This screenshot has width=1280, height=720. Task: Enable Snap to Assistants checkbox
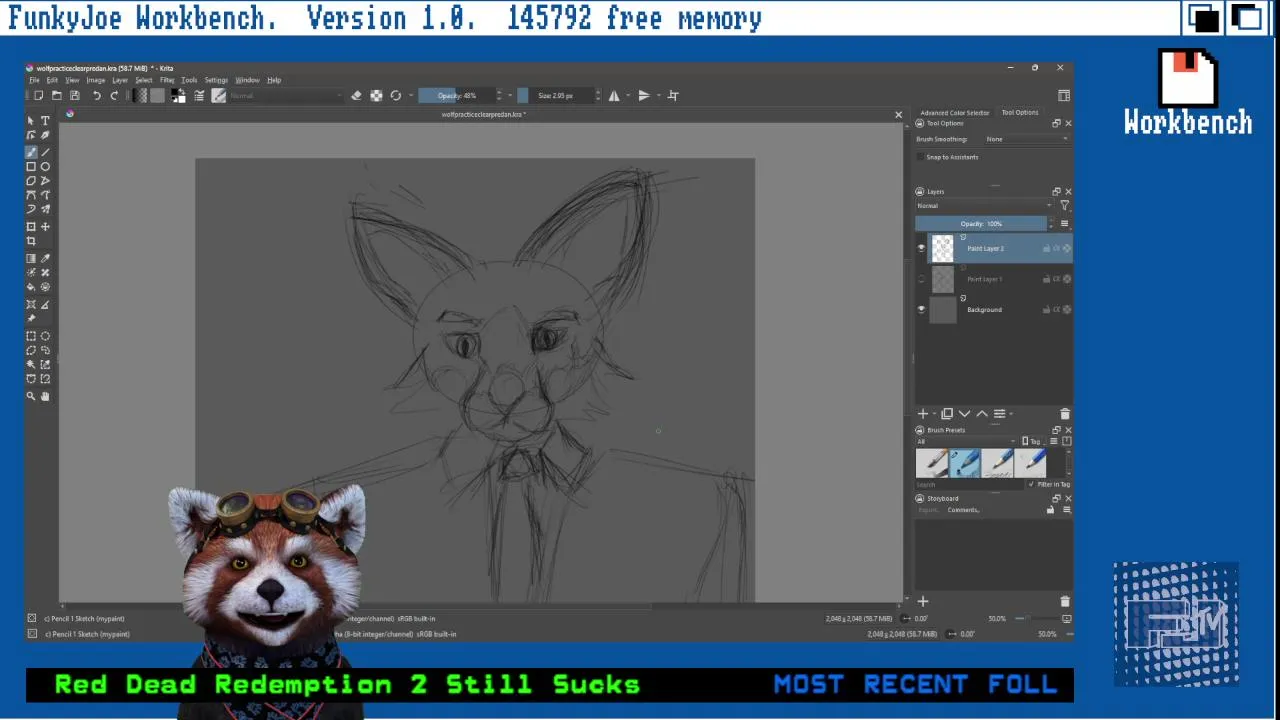coord(921,157)
